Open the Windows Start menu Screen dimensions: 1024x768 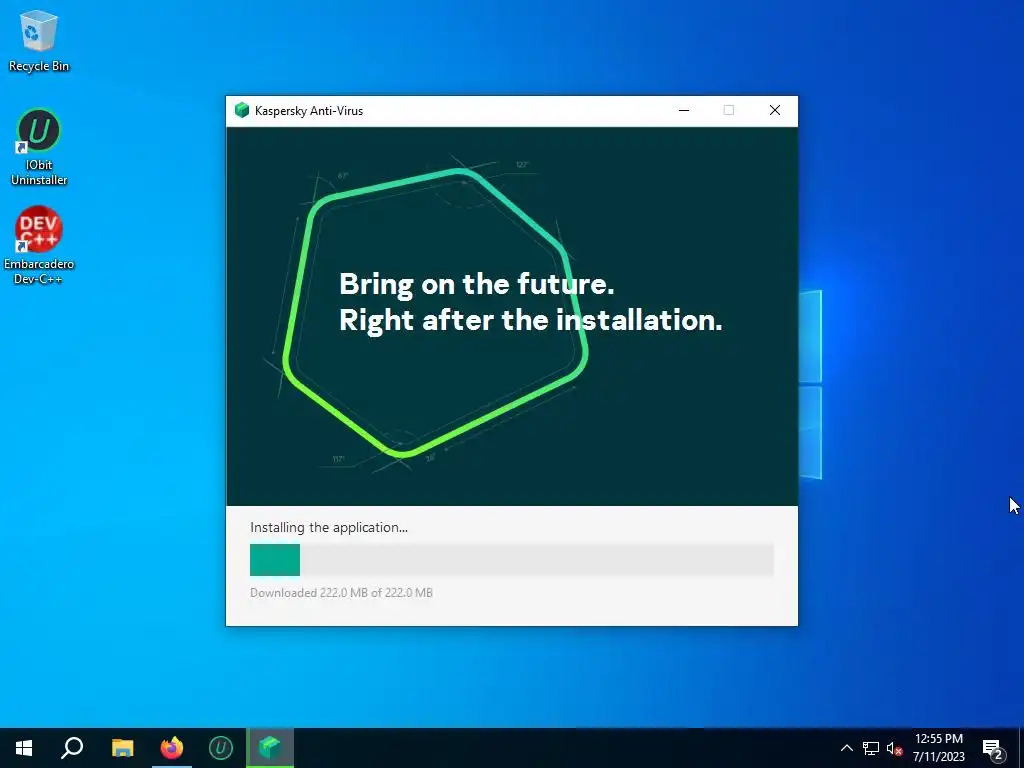24,748
